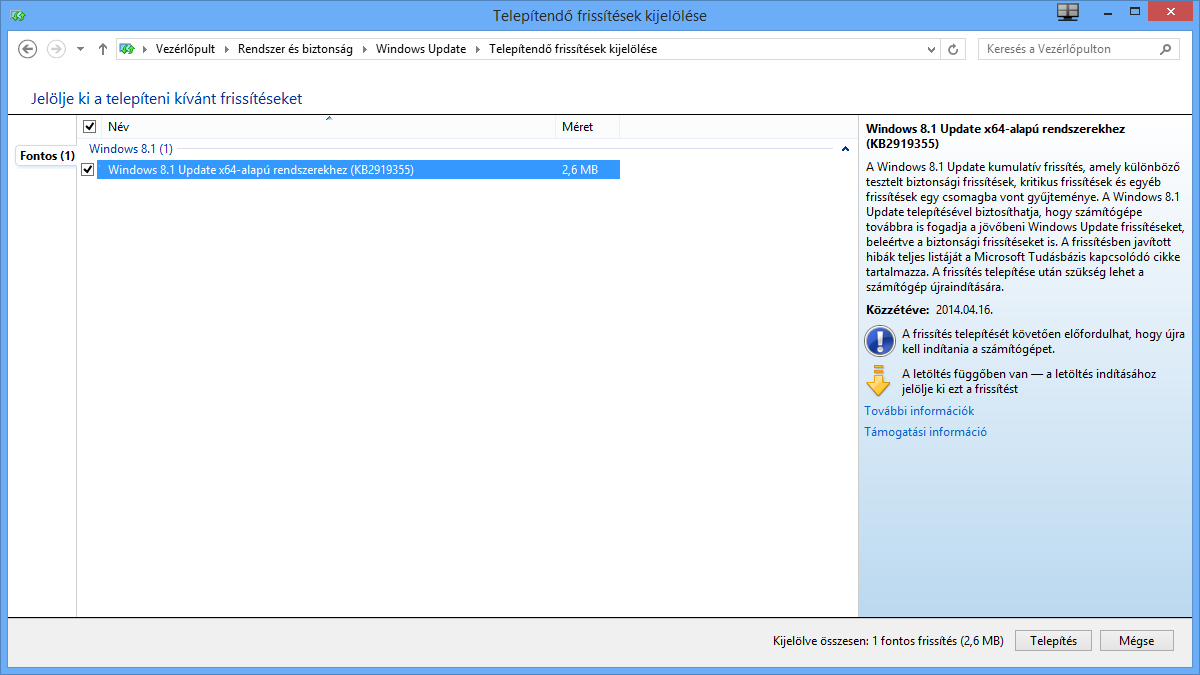This screenshot has height=675, width=1200.
Task: Click the search magnifier icon
Action: point(1167,49)
